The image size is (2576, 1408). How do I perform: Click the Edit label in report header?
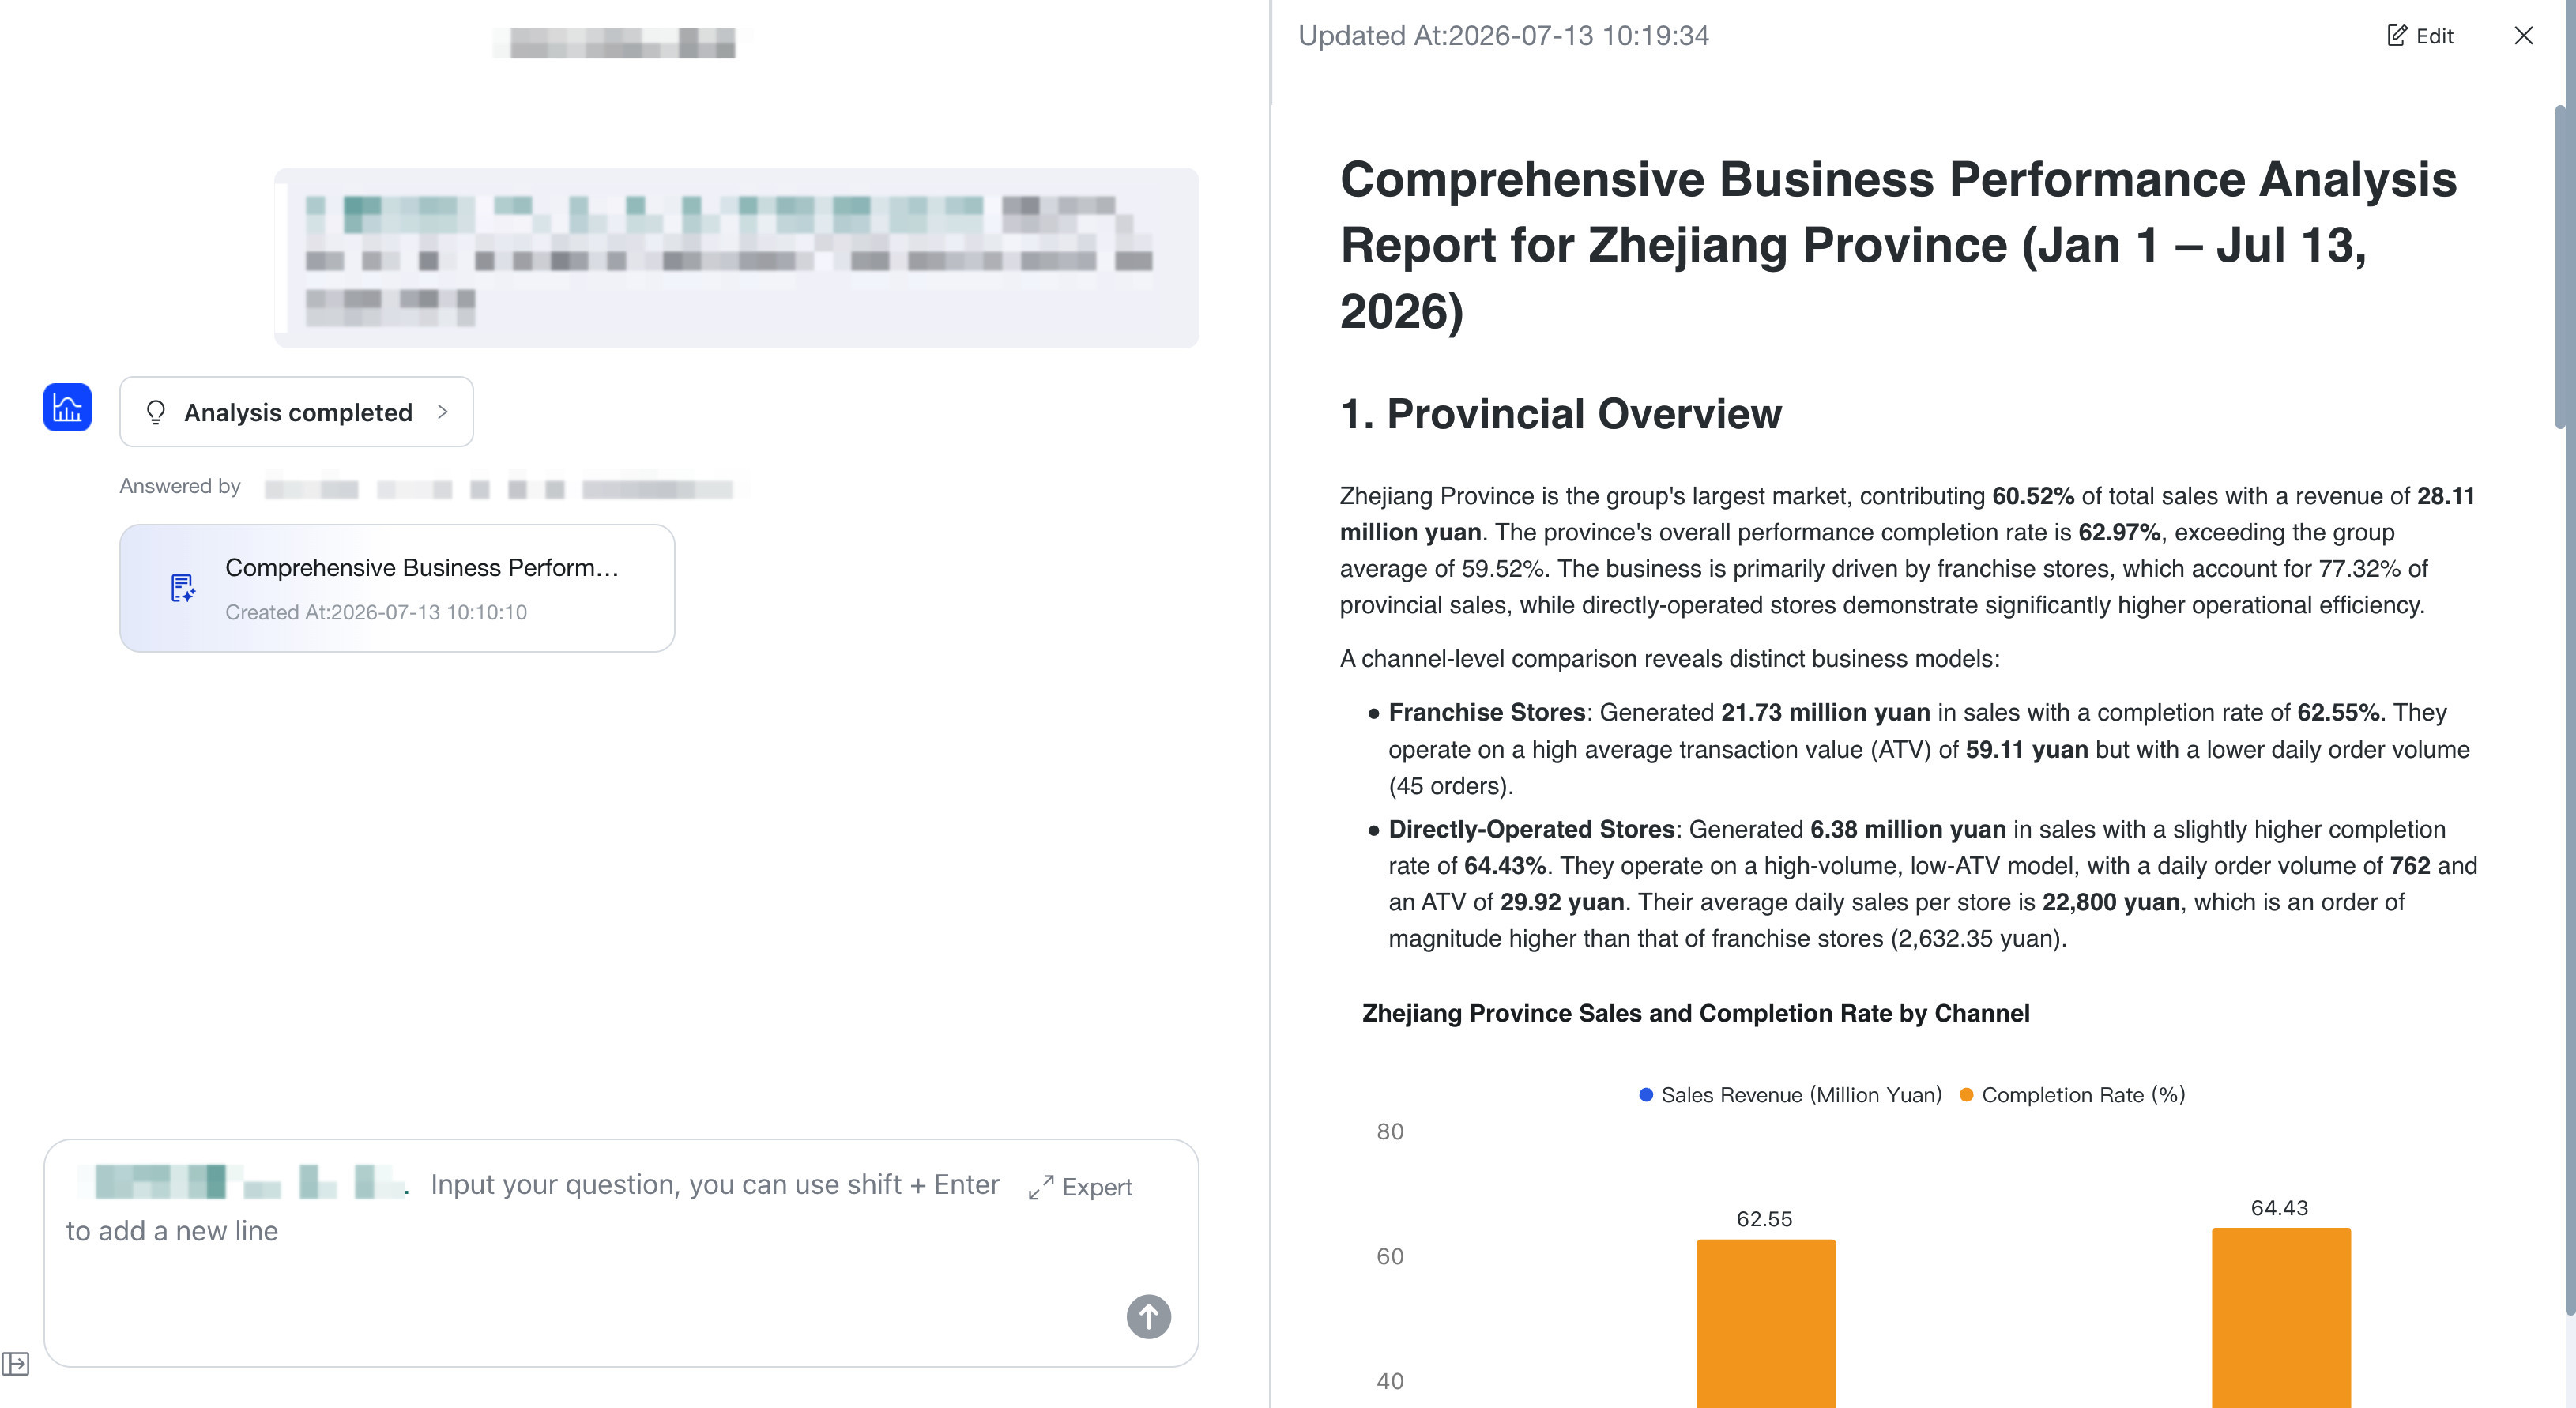pyautogui.click(x=2434, y=36)
